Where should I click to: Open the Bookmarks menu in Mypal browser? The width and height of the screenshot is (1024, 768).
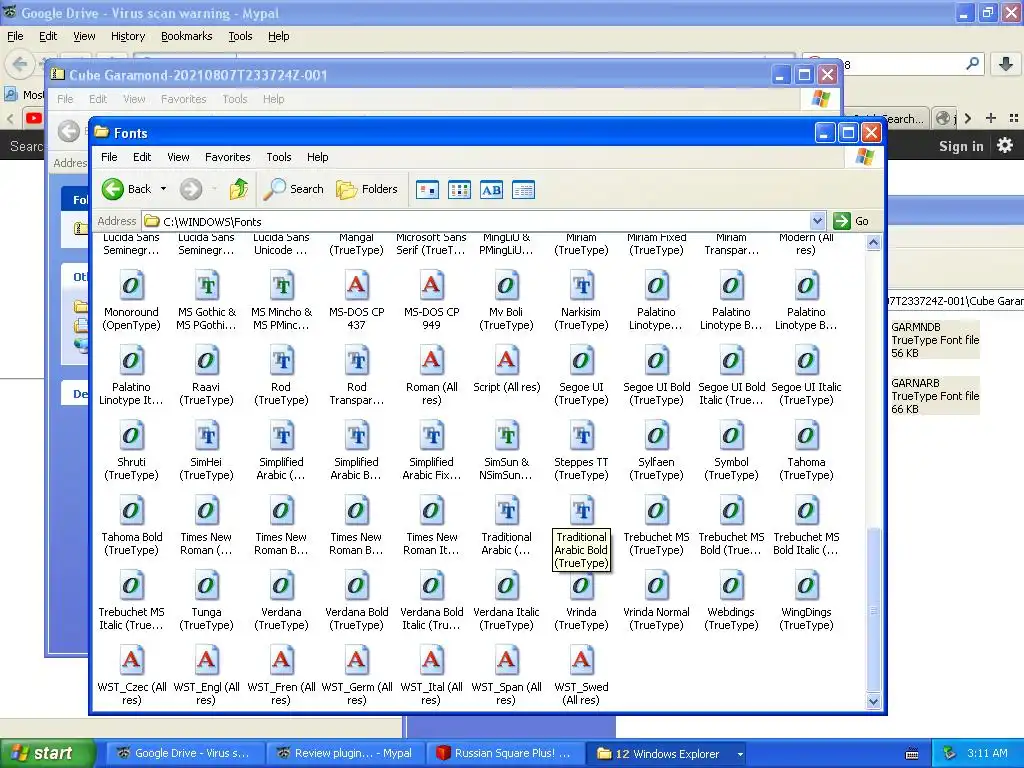coord(187,36)
